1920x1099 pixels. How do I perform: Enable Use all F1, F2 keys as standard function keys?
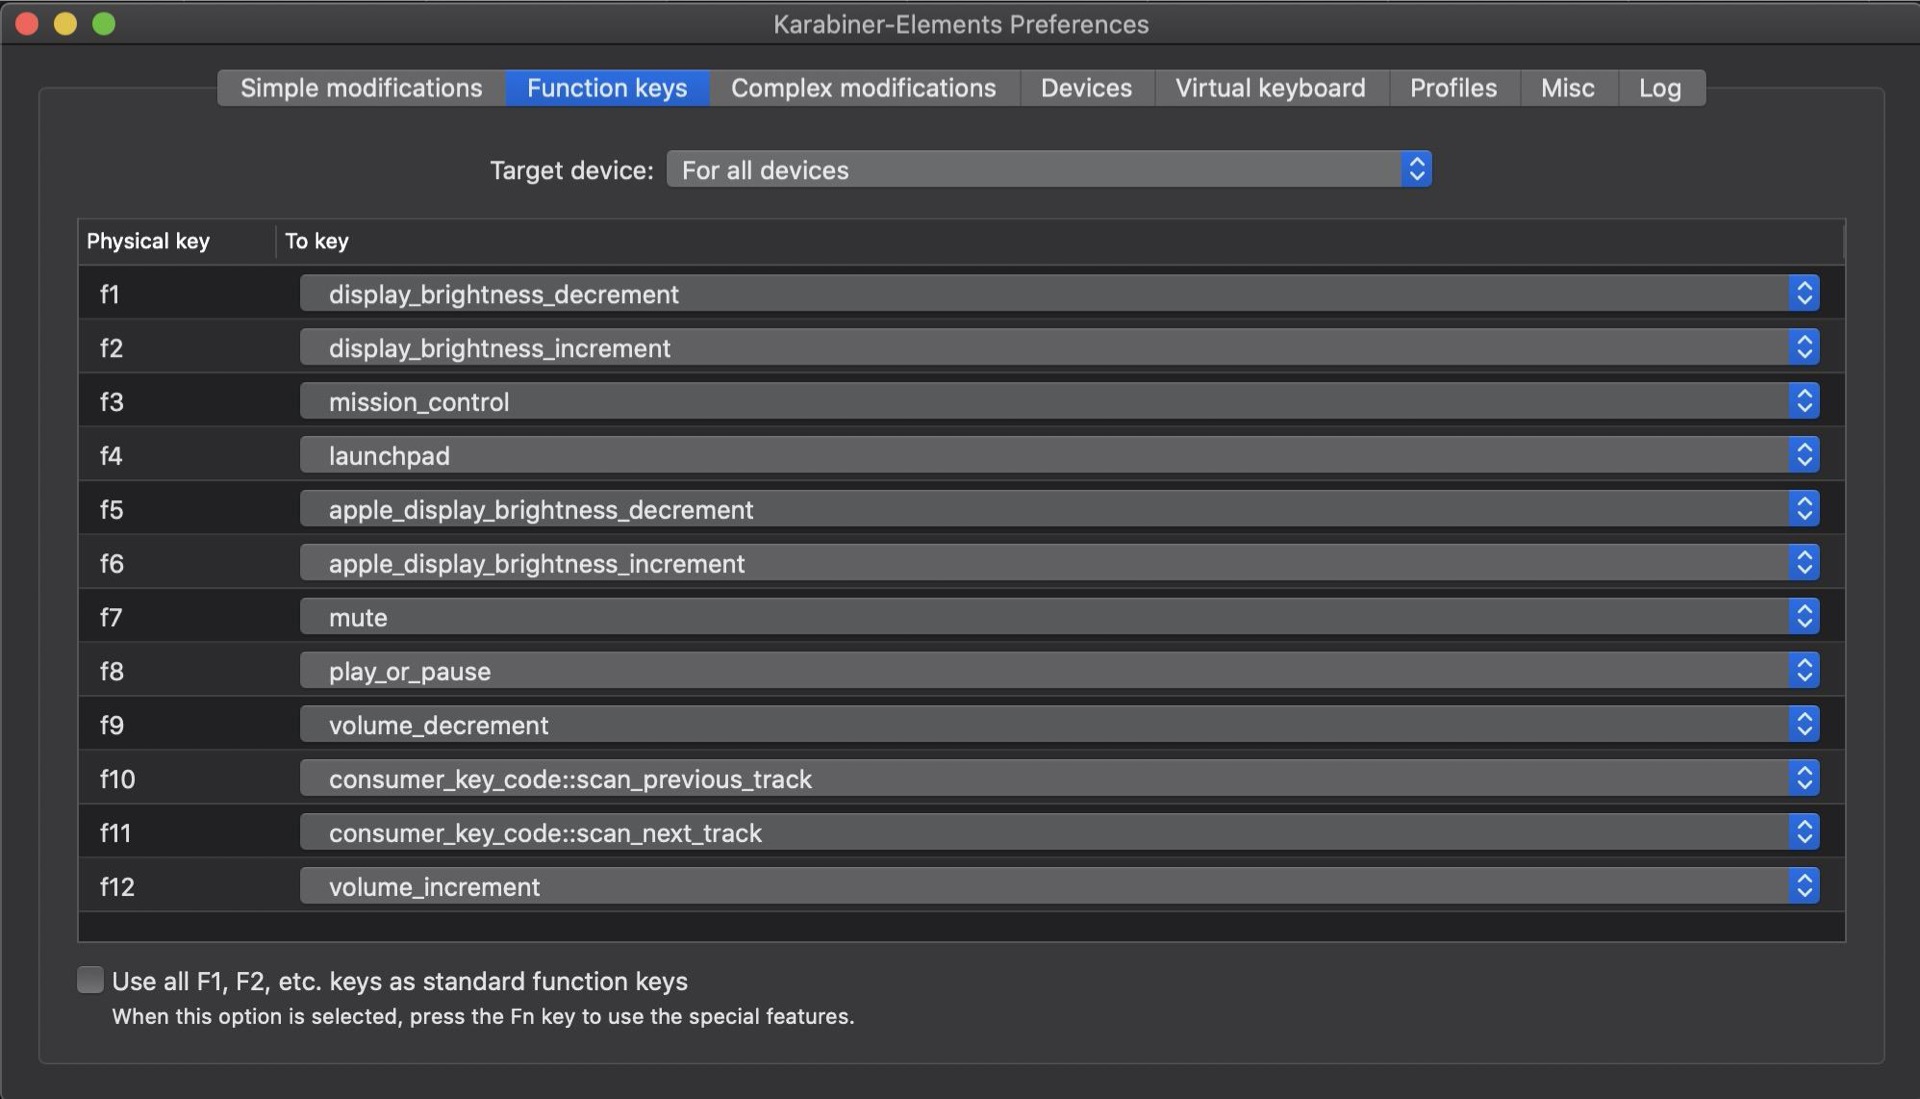click(x=90, y=980)
